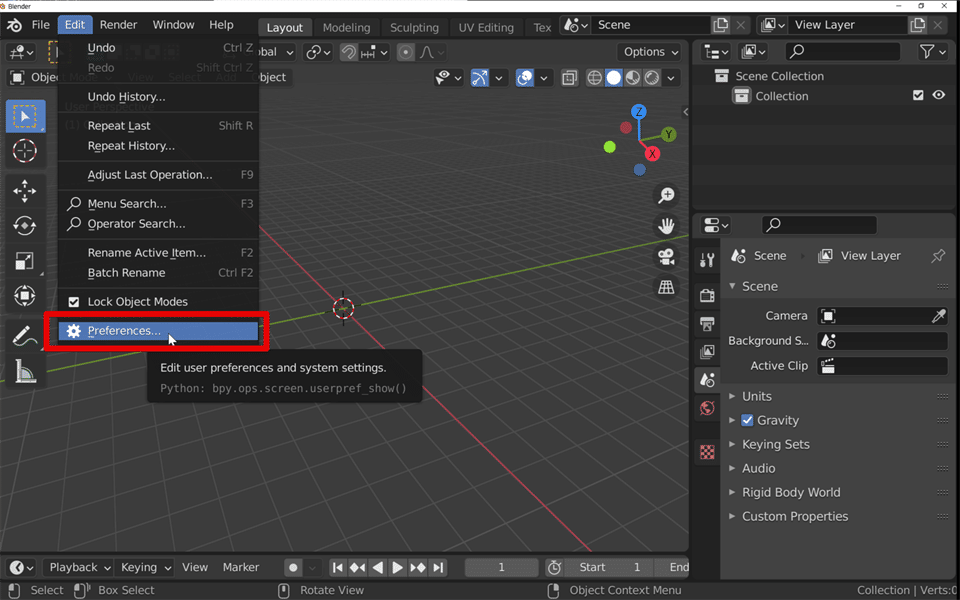The width and height of the screenshot is (960, 600).
Task: Click the pin icon in properties header
Action: click(938, 256)
